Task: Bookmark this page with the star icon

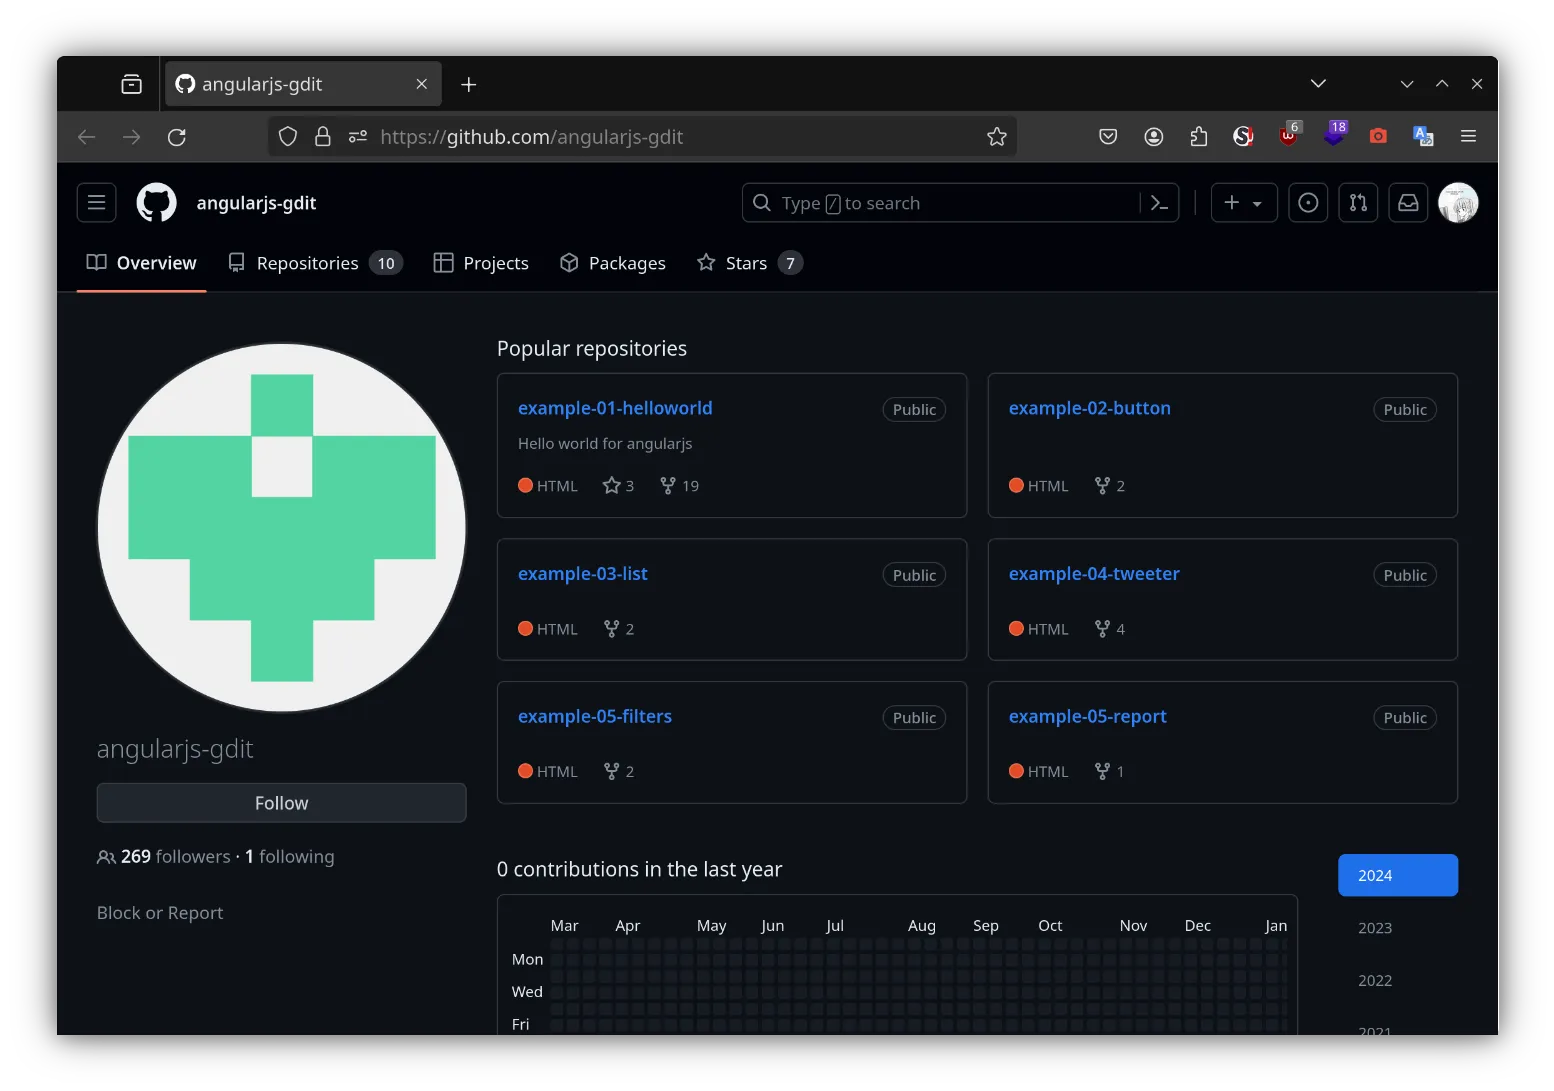Action: tap(996, 137)
